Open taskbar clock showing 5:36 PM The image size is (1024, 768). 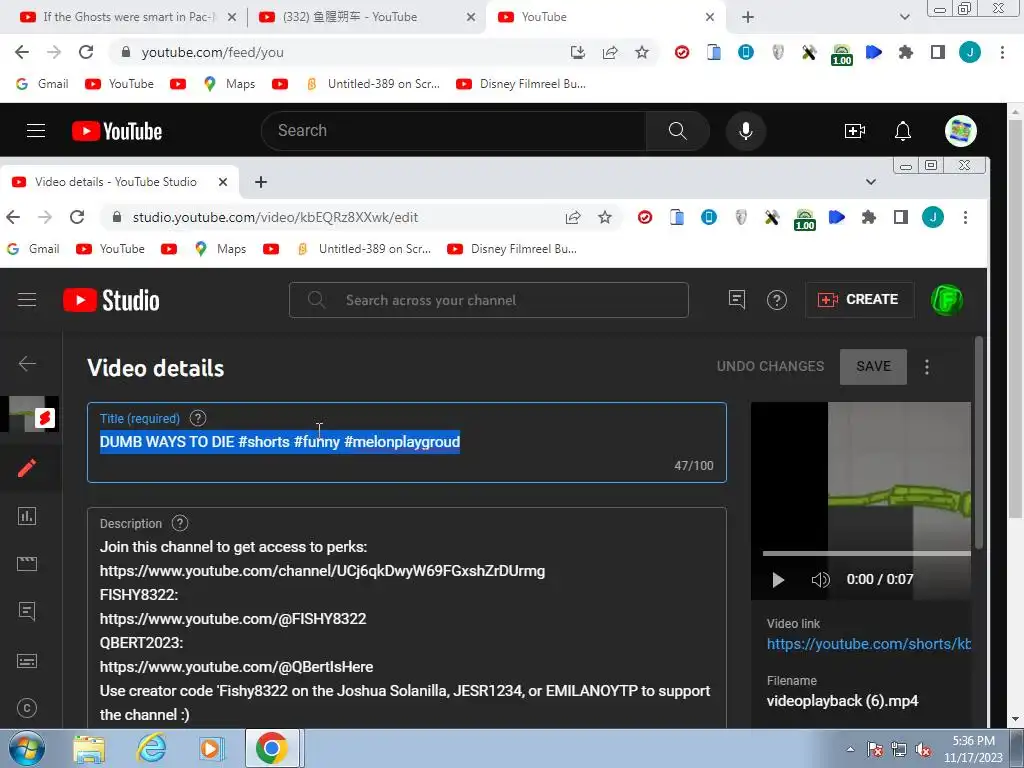point(973,749)
